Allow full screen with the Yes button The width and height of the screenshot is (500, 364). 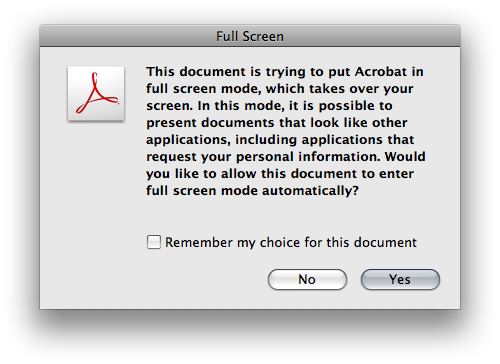pos(400,279)
